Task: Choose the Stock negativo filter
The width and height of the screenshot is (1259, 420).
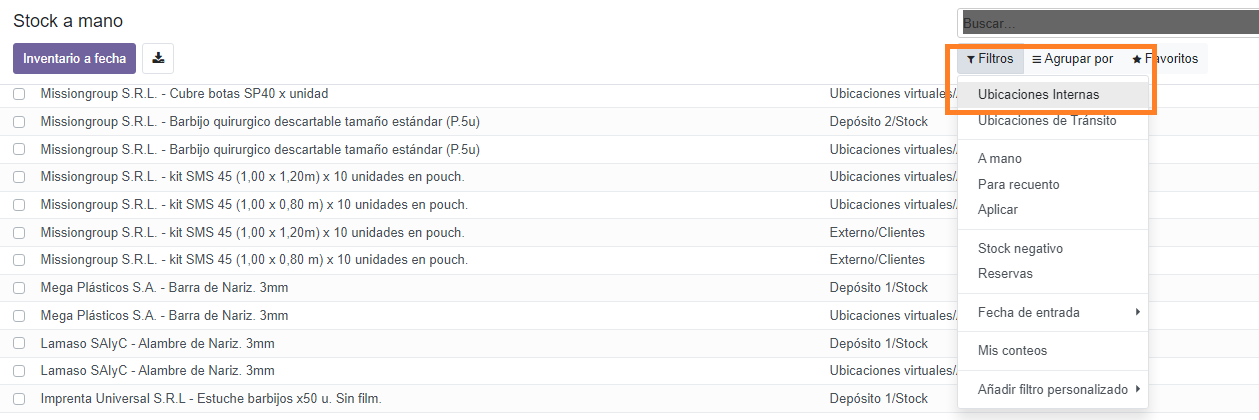Action: click(x=1020, y=249)
